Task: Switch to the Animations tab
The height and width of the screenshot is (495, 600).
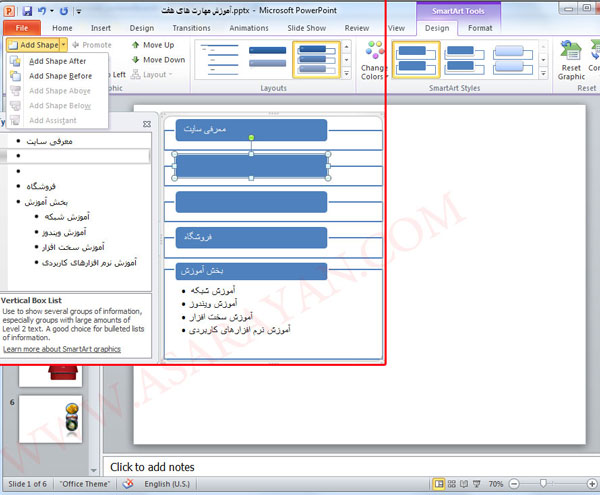Action: coord(249,28)
